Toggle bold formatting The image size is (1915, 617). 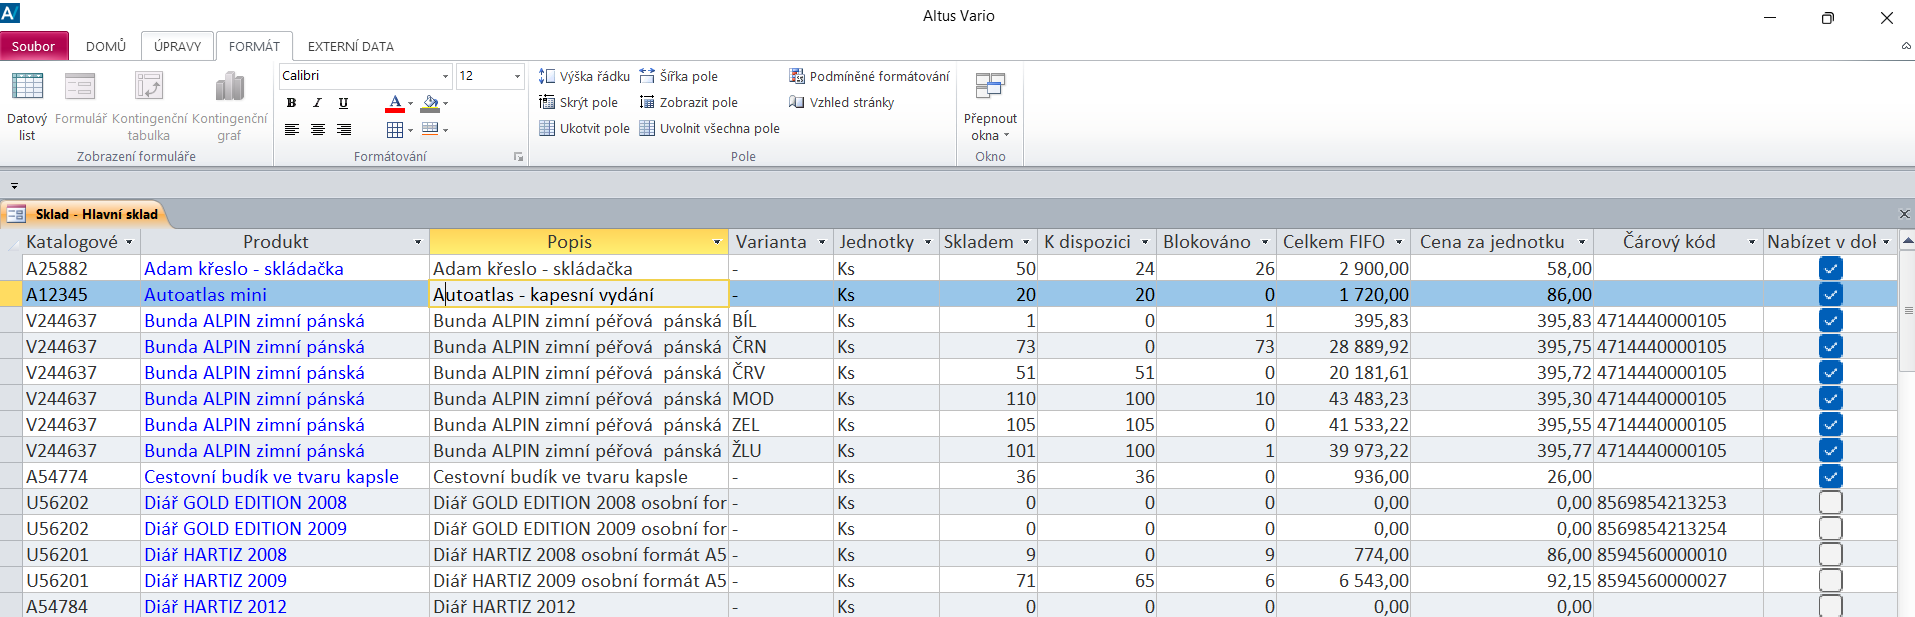(x=291, y=102)
